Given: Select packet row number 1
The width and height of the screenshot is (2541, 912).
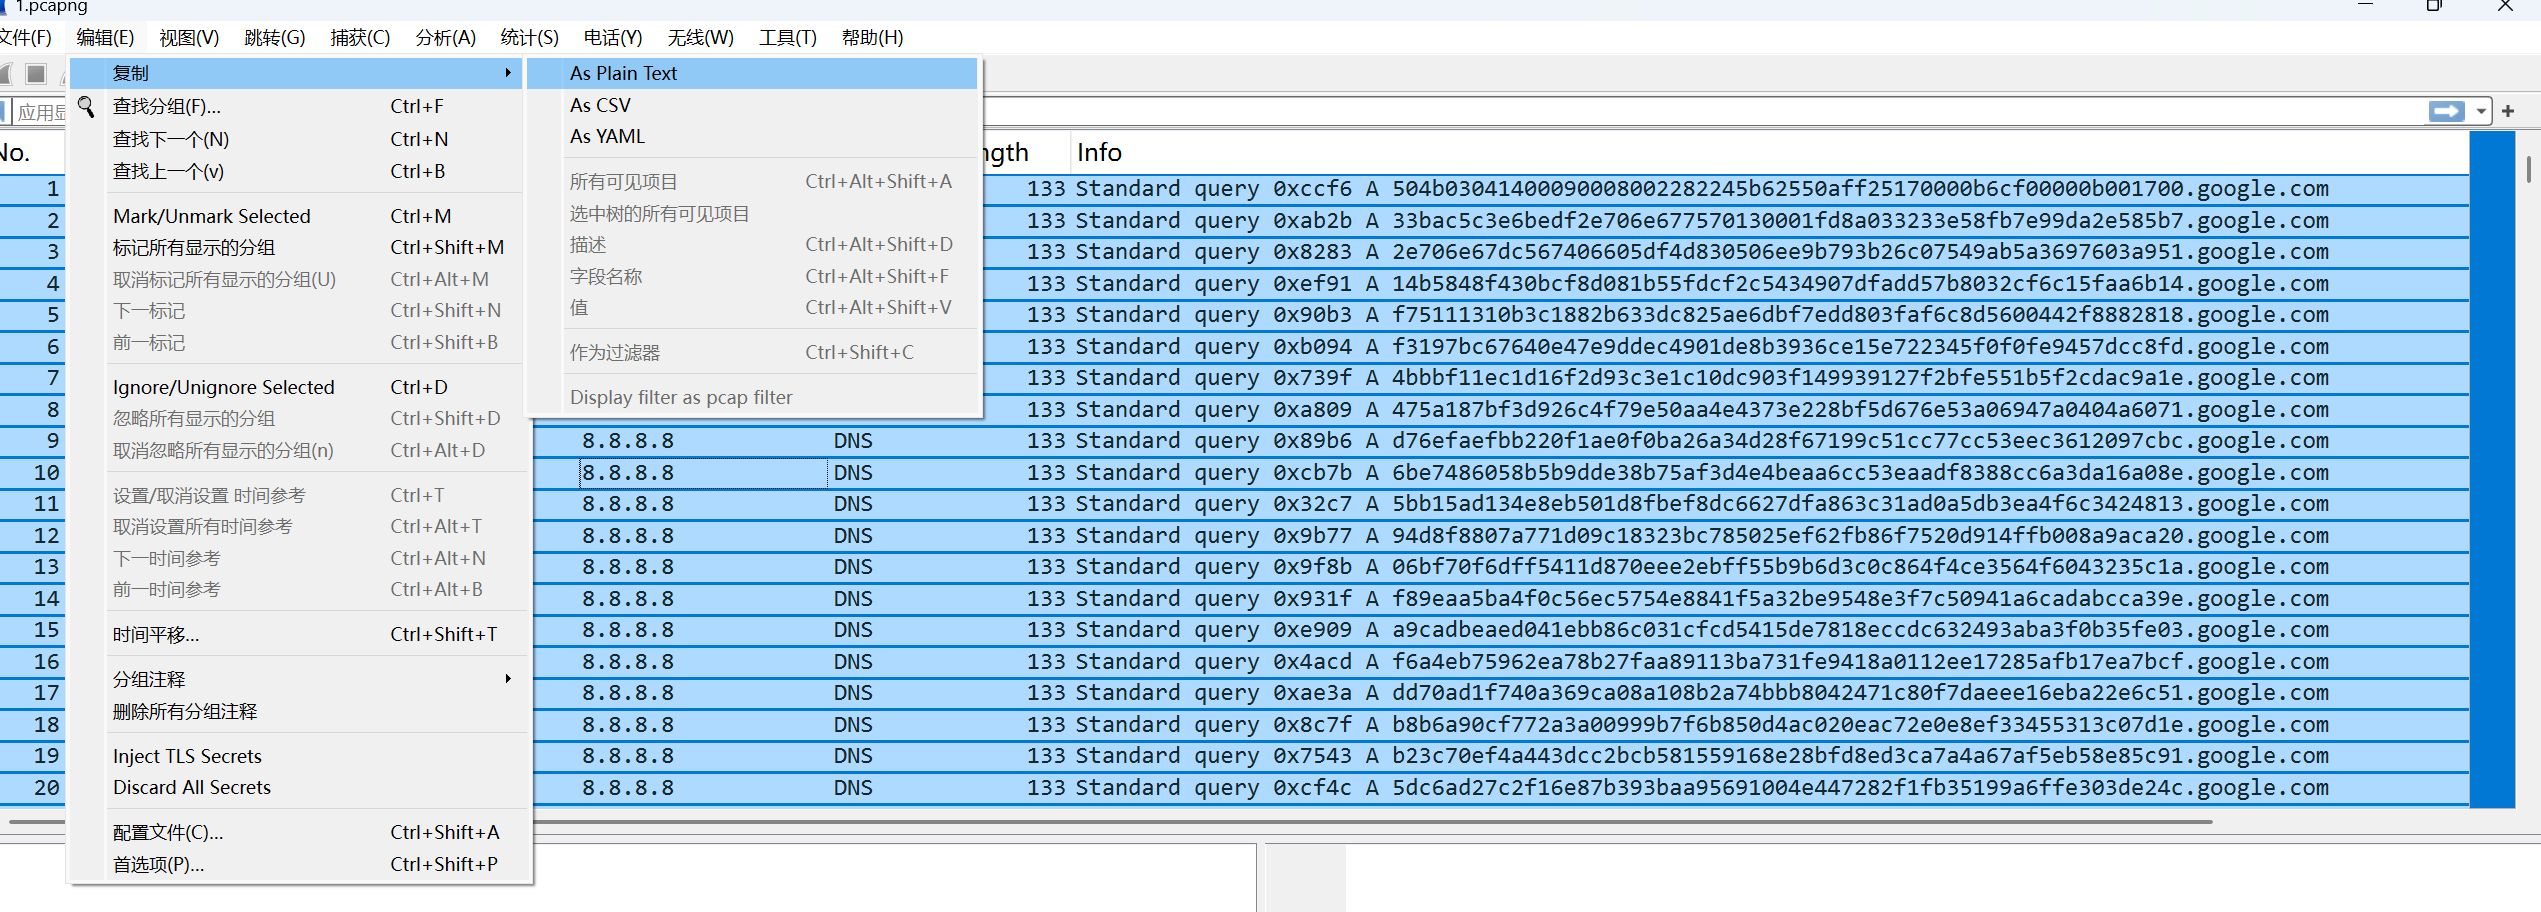Looking at the screenshot, I should click(x=1235, y=189).
